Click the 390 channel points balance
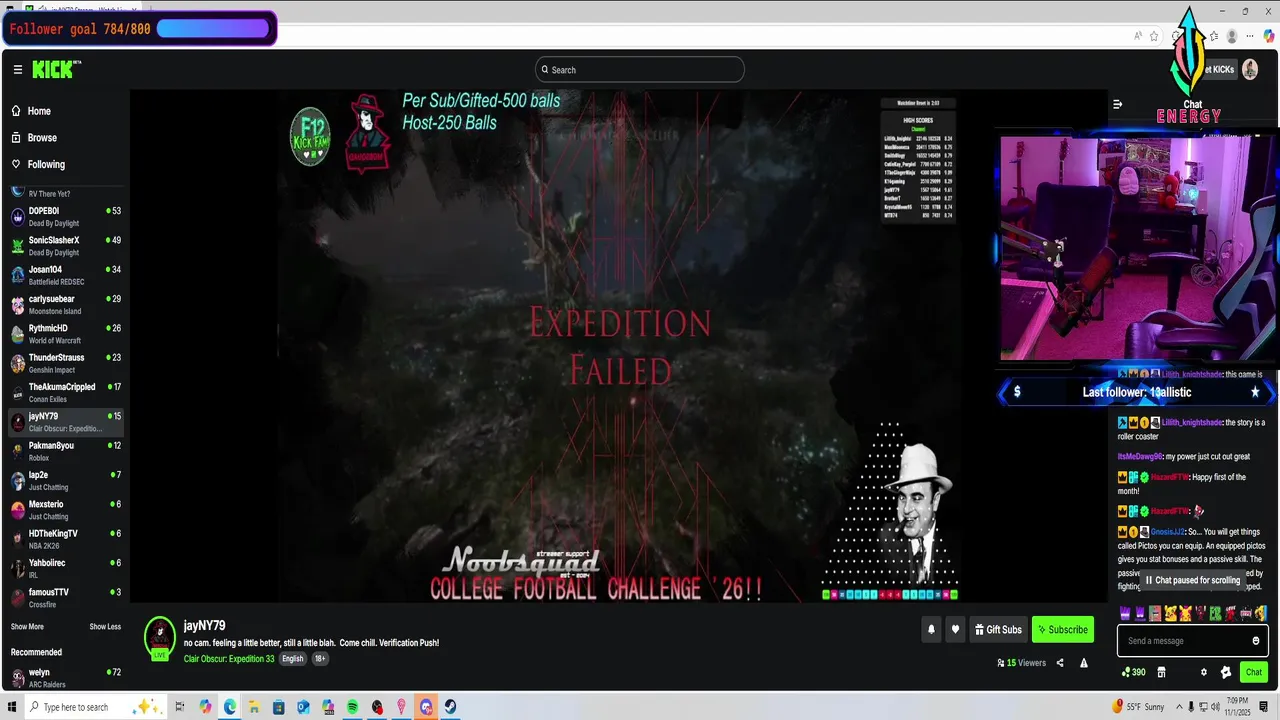Image resolution: width=1280 pixels, height=720 pixels. 1134,673
